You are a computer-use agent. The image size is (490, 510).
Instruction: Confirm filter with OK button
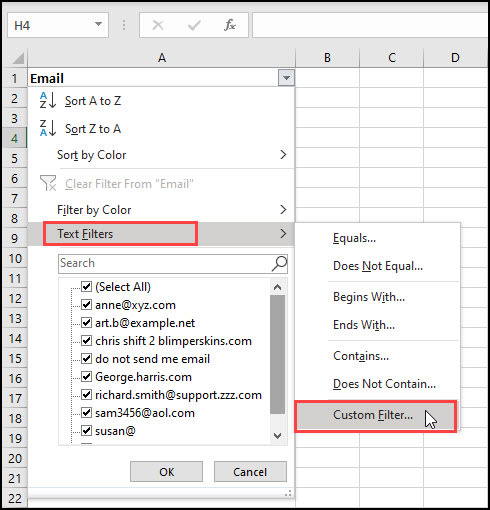click(x=166, y=472)
